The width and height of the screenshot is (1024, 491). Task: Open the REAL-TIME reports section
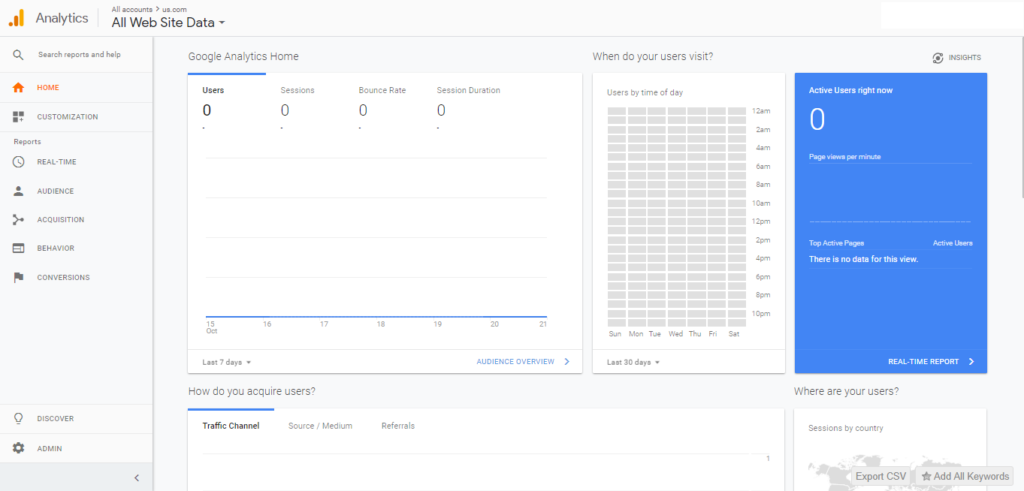[x=76, y=162]
